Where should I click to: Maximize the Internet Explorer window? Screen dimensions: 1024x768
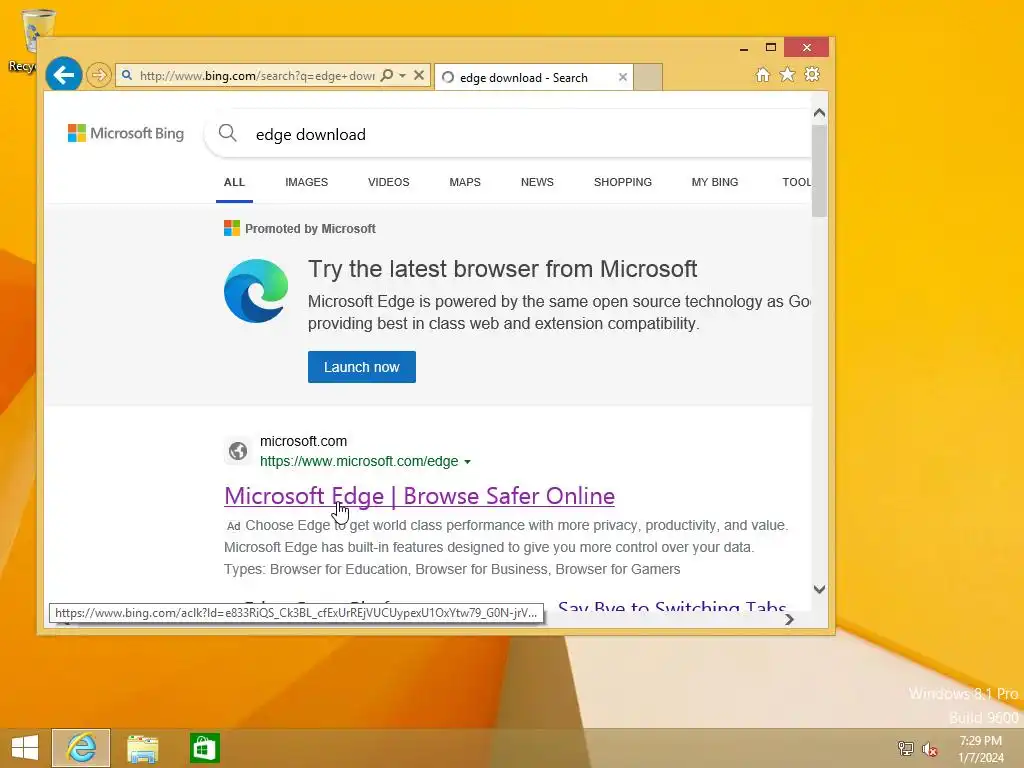(771, 48)
